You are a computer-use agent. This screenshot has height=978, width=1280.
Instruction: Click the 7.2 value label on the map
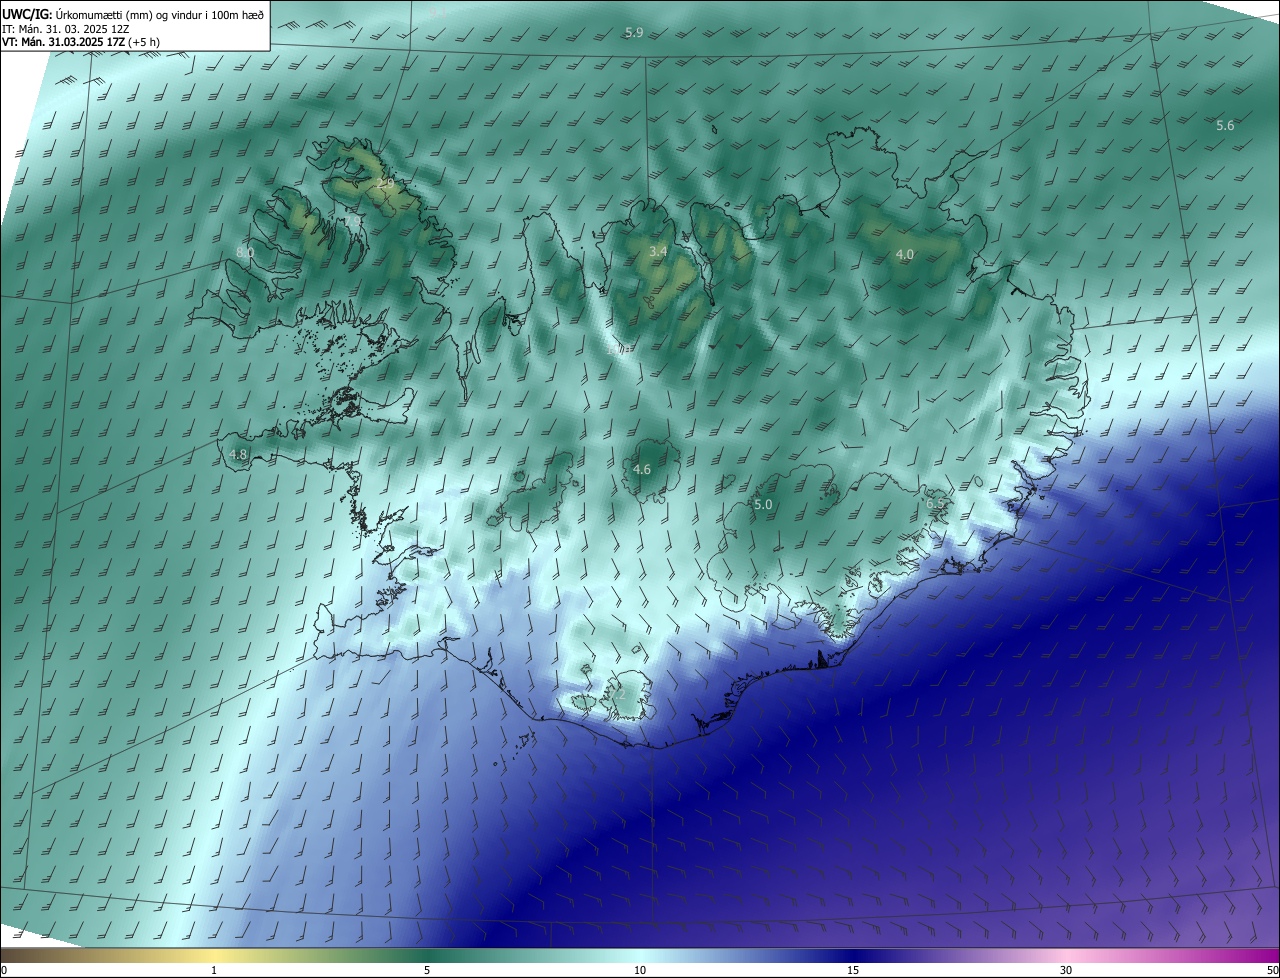coord(618,695)
